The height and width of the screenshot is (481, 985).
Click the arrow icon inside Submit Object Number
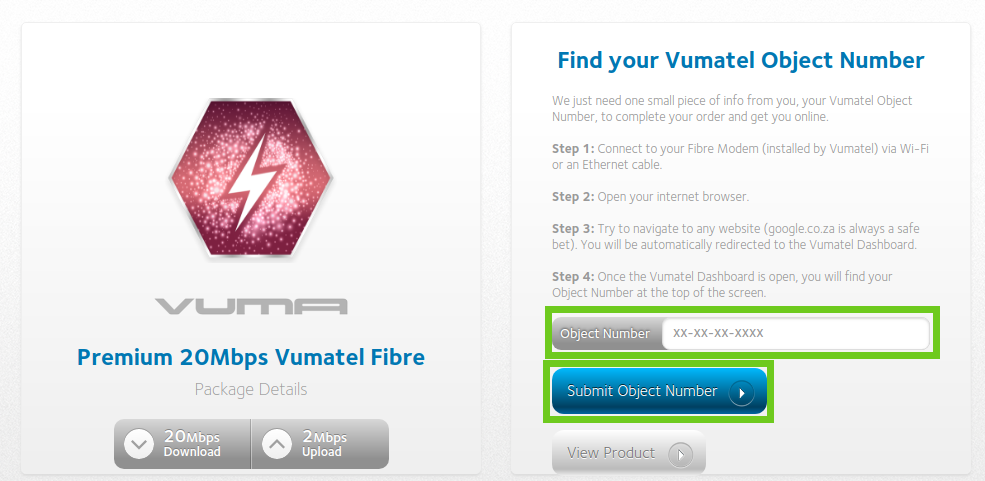[x=741, y=393]
